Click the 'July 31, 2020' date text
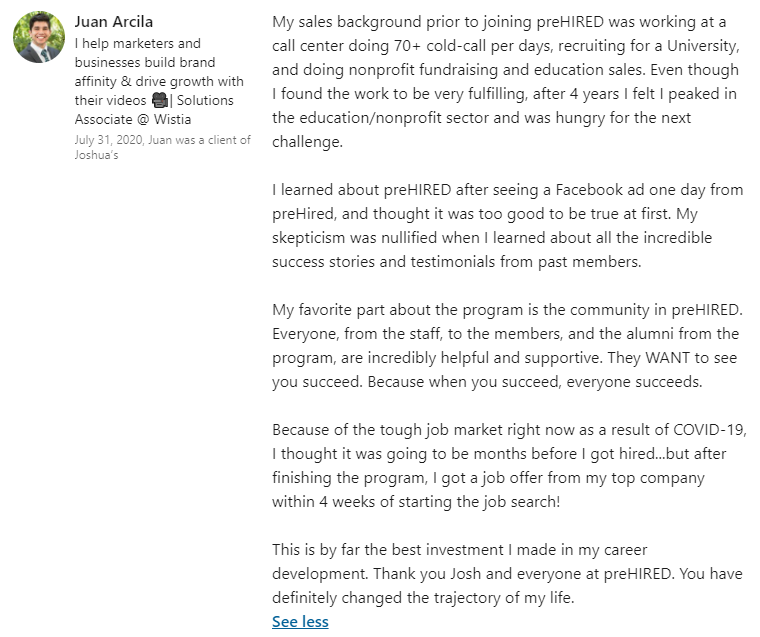Image resolution: width=760 pixels, height=637 pixels. pos(108,140)
